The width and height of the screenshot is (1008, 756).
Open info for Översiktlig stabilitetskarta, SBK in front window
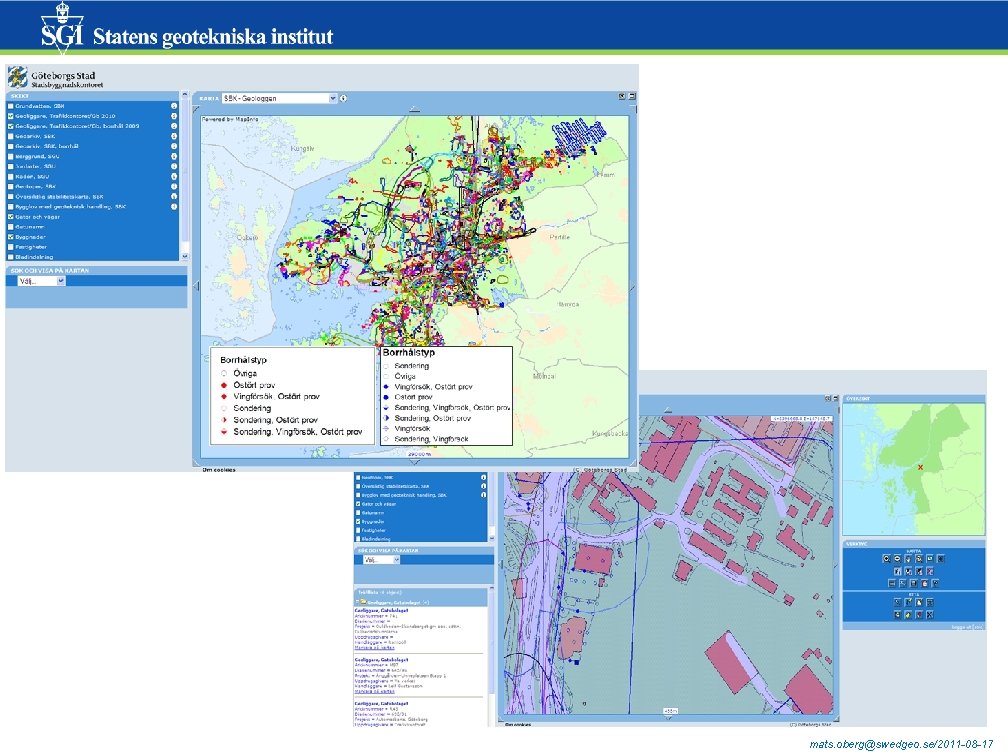[x=174, y=197]
